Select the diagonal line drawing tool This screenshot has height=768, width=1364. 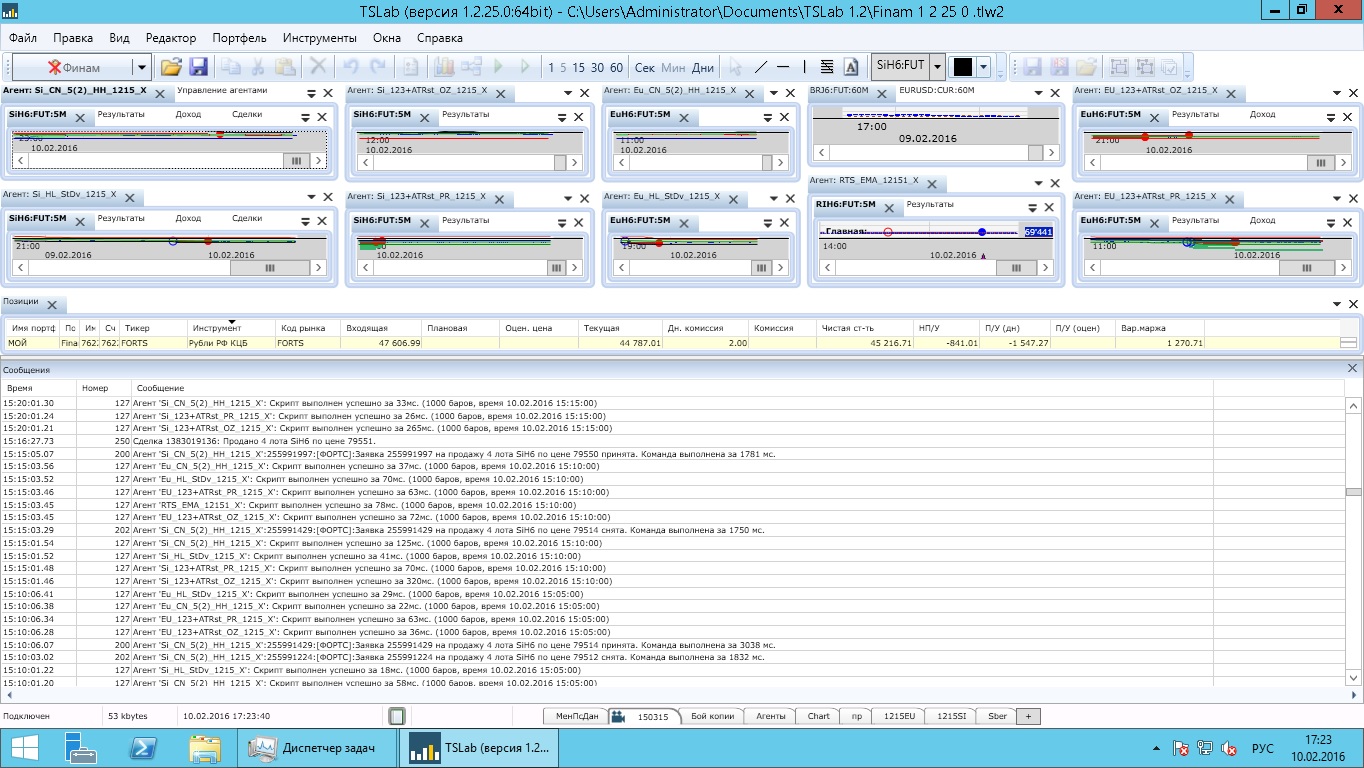761,67
